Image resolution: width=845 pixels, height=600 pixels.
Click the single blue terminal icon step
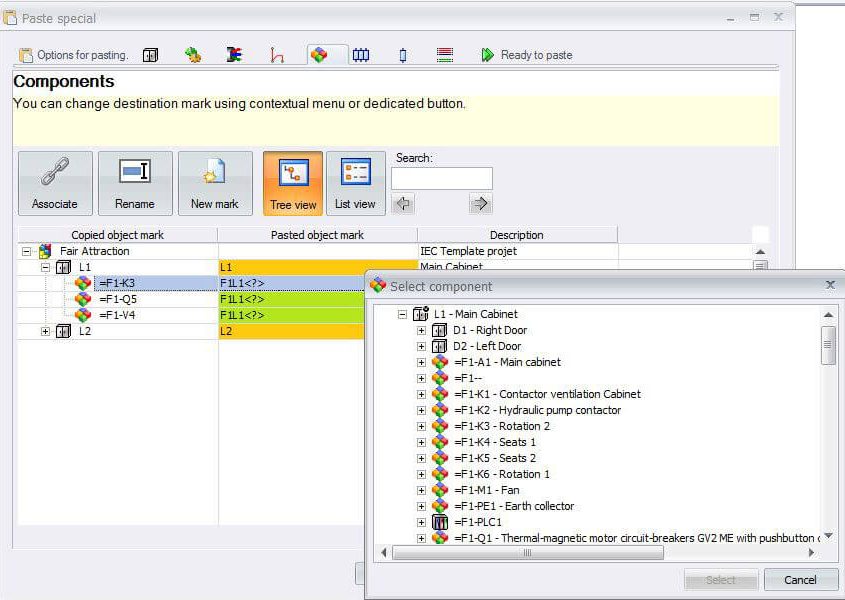click(x=403, y=55)
